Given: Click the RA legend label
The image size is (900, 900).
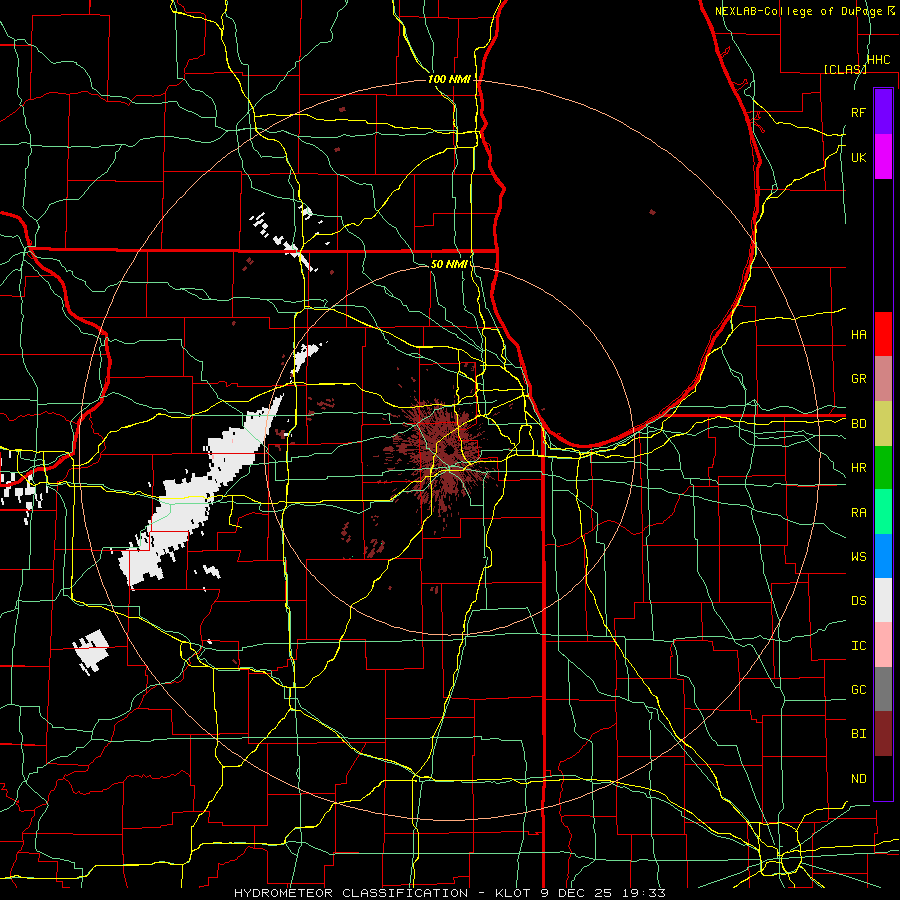Looking at the screenshot, I should click(x=859, y=513).
